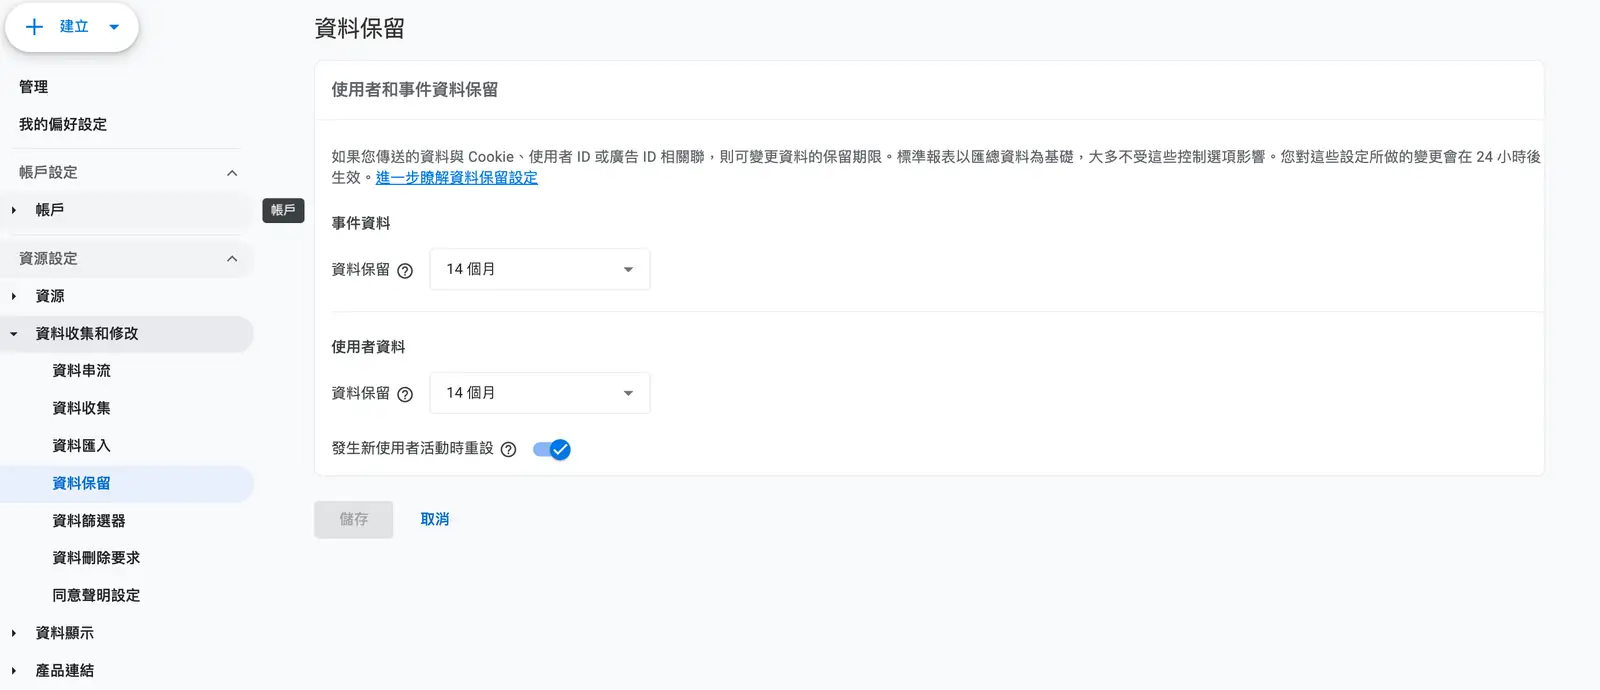This screenshot has height=690, width=1600.
Task: Select 資料串流 in the sidebar
Action: click(x=81, y=371)
